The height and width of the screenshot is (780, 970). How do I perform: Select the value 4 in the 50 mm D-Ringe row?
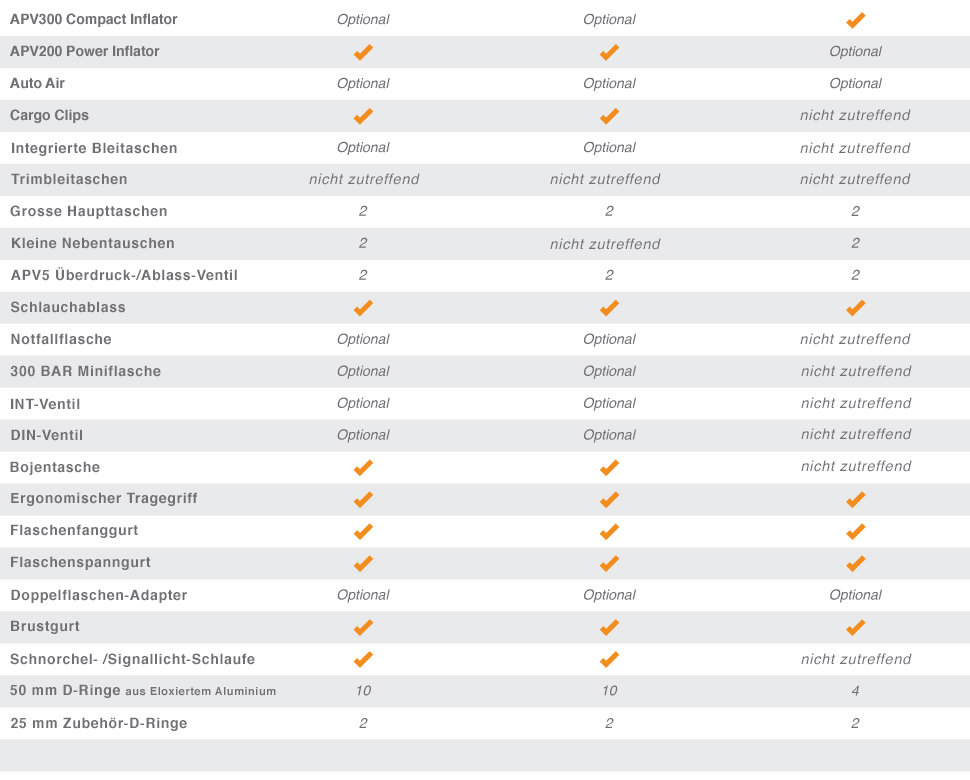(x=855, y=691)
